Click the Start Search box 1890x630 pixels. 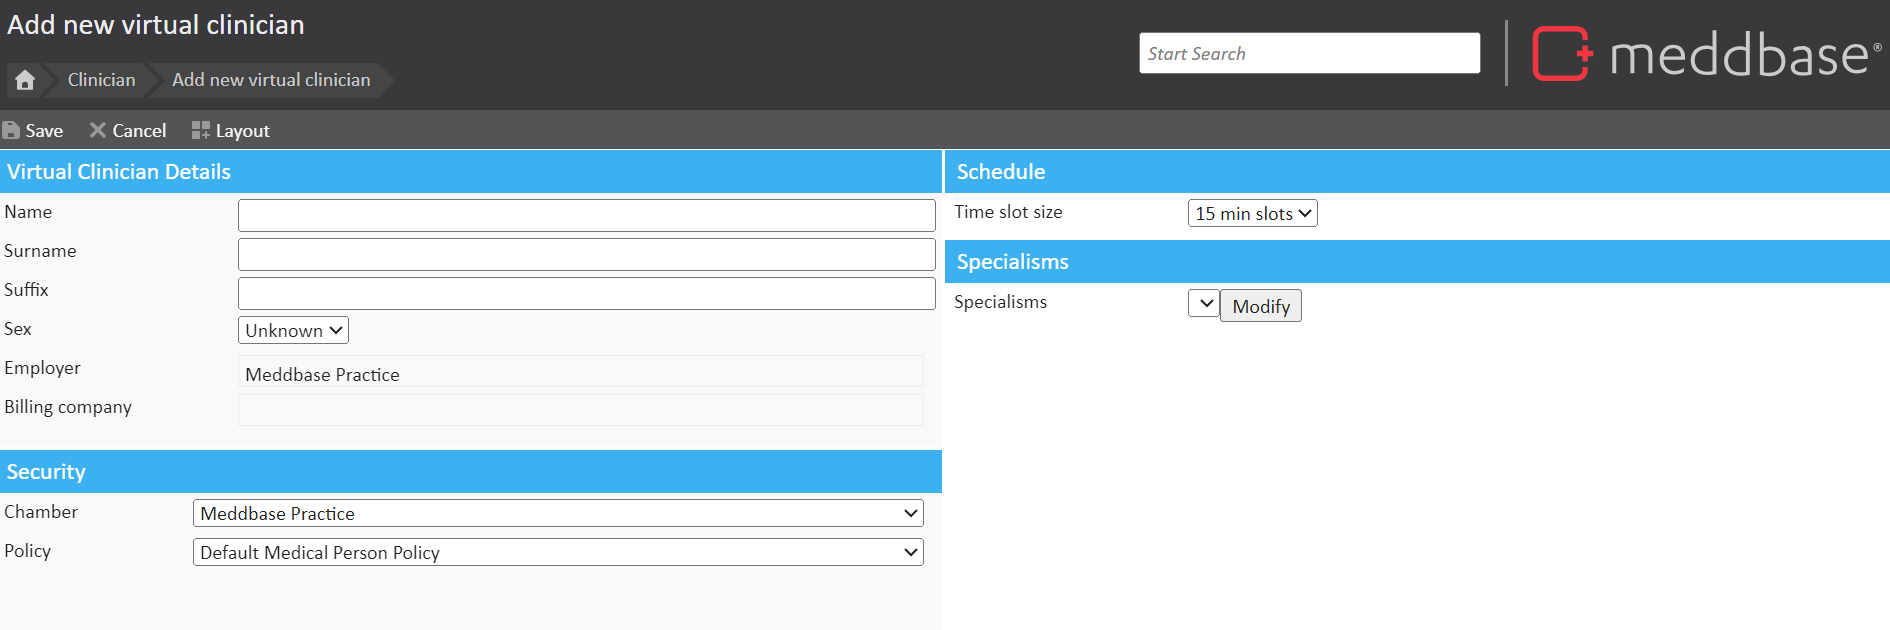tap(1309, 53)
